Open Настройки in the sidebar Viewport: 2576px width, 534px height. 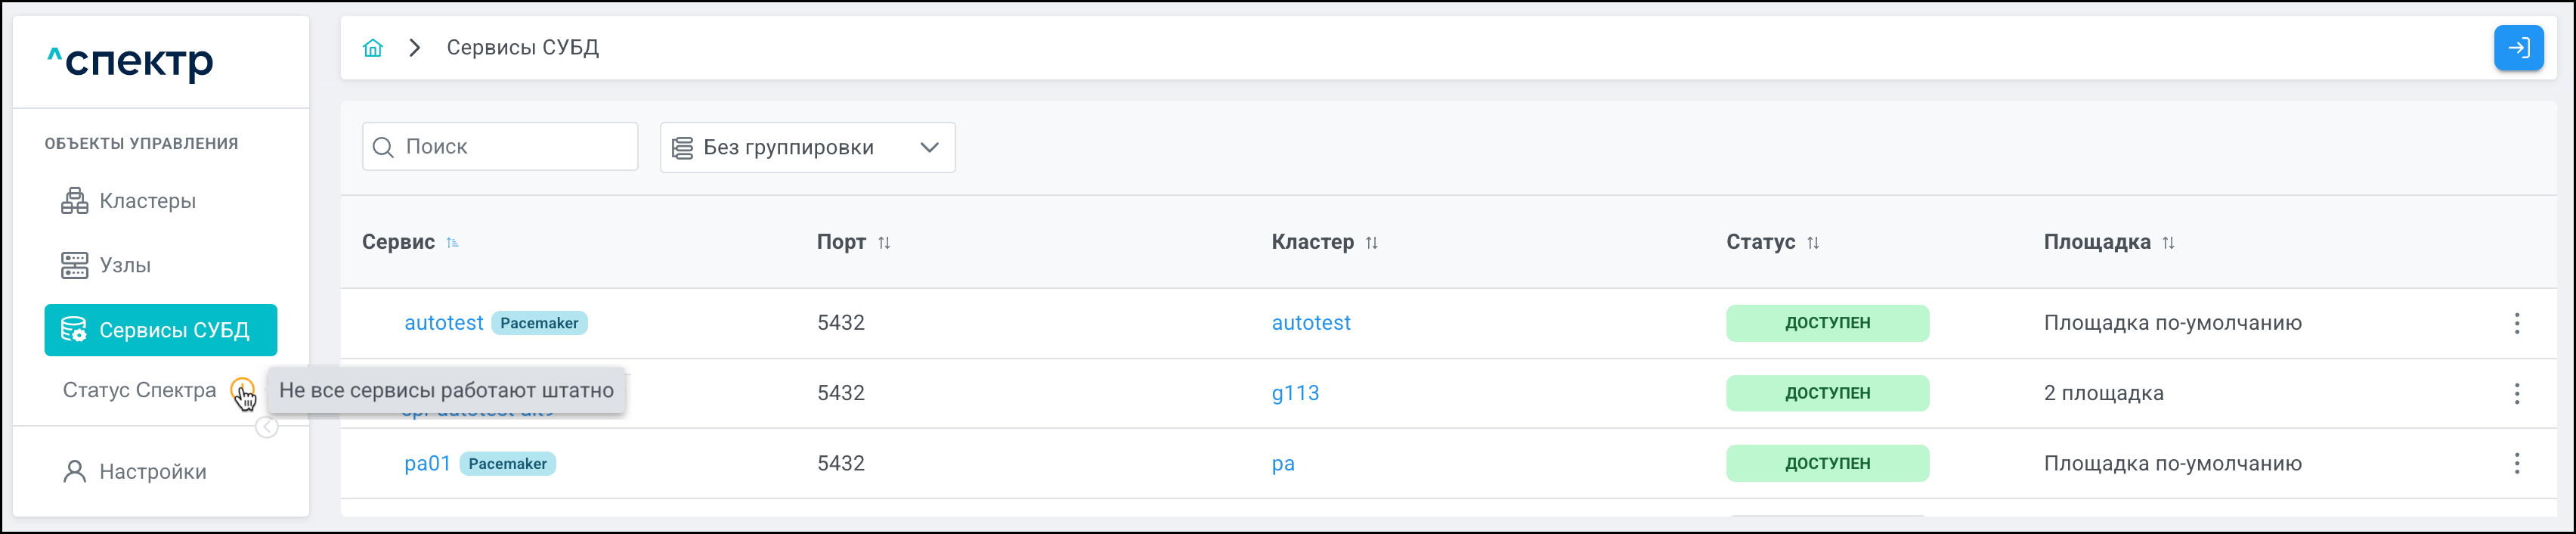point(152,472)
